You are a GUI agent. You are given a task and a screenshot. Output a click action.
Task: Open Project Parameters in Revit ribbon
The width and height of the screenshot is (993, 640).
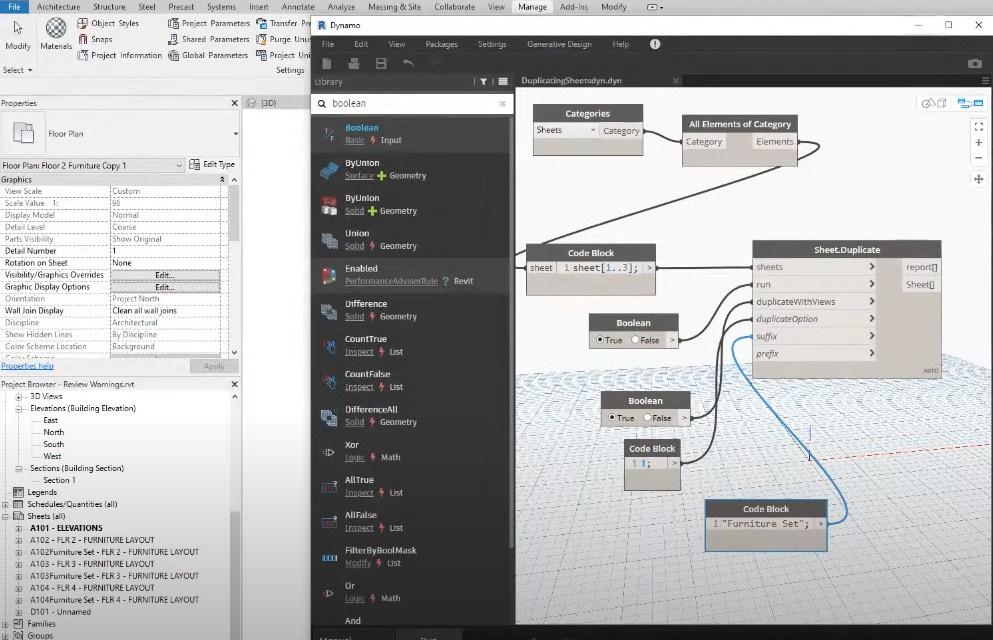click(x=209, y=23)
